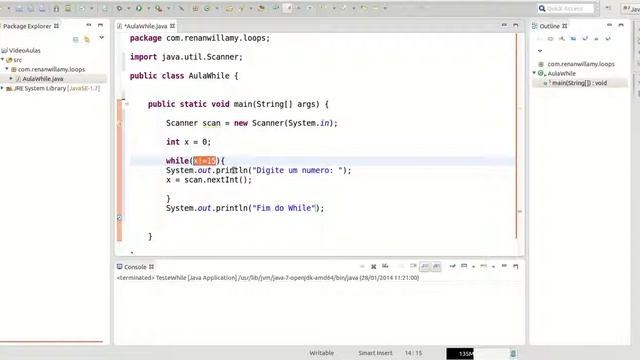640x360 pixels.
Task: Click the Writable status bar entry
Action: (x=322, y=353)
